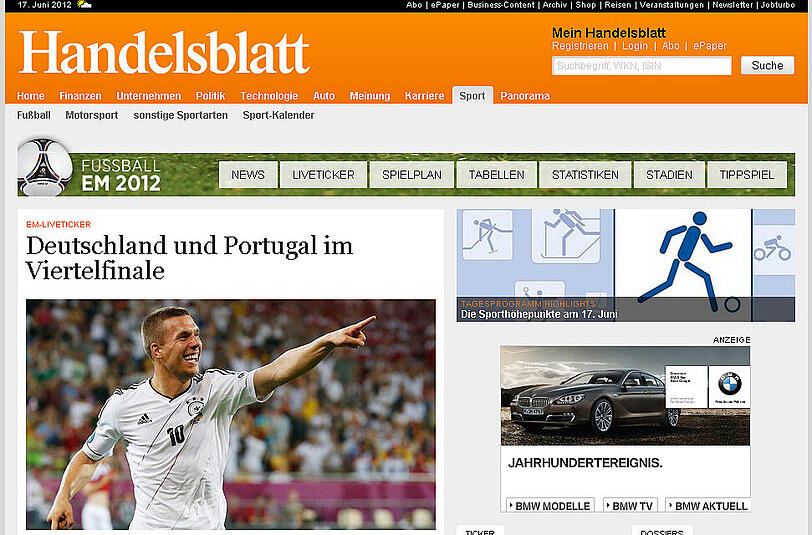Select the Sport tab
The height and width of the screenshot is (535, 812).
click(472, 95)
